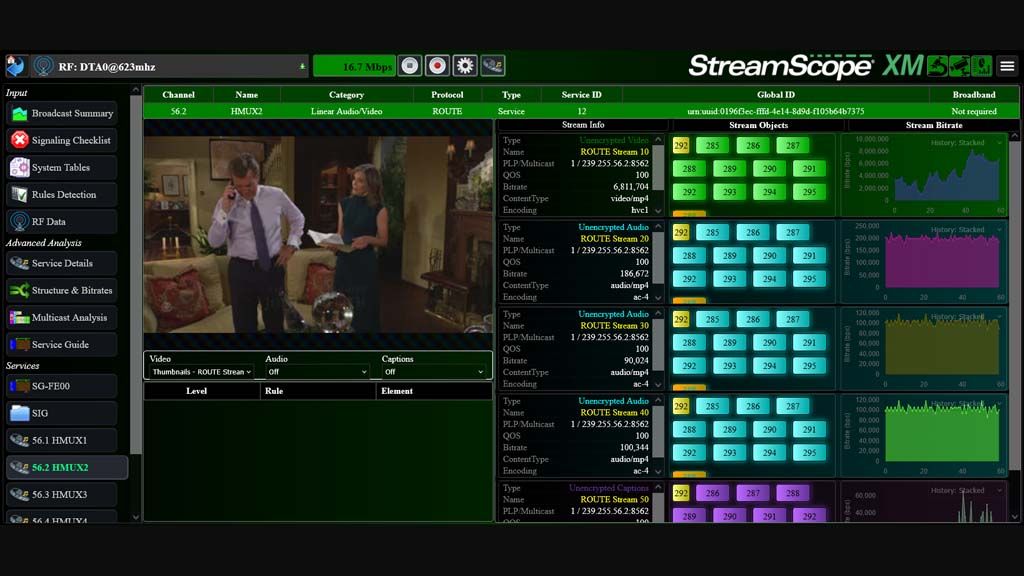Click the Category column header
1024x576 pixels.
point(346,95)
